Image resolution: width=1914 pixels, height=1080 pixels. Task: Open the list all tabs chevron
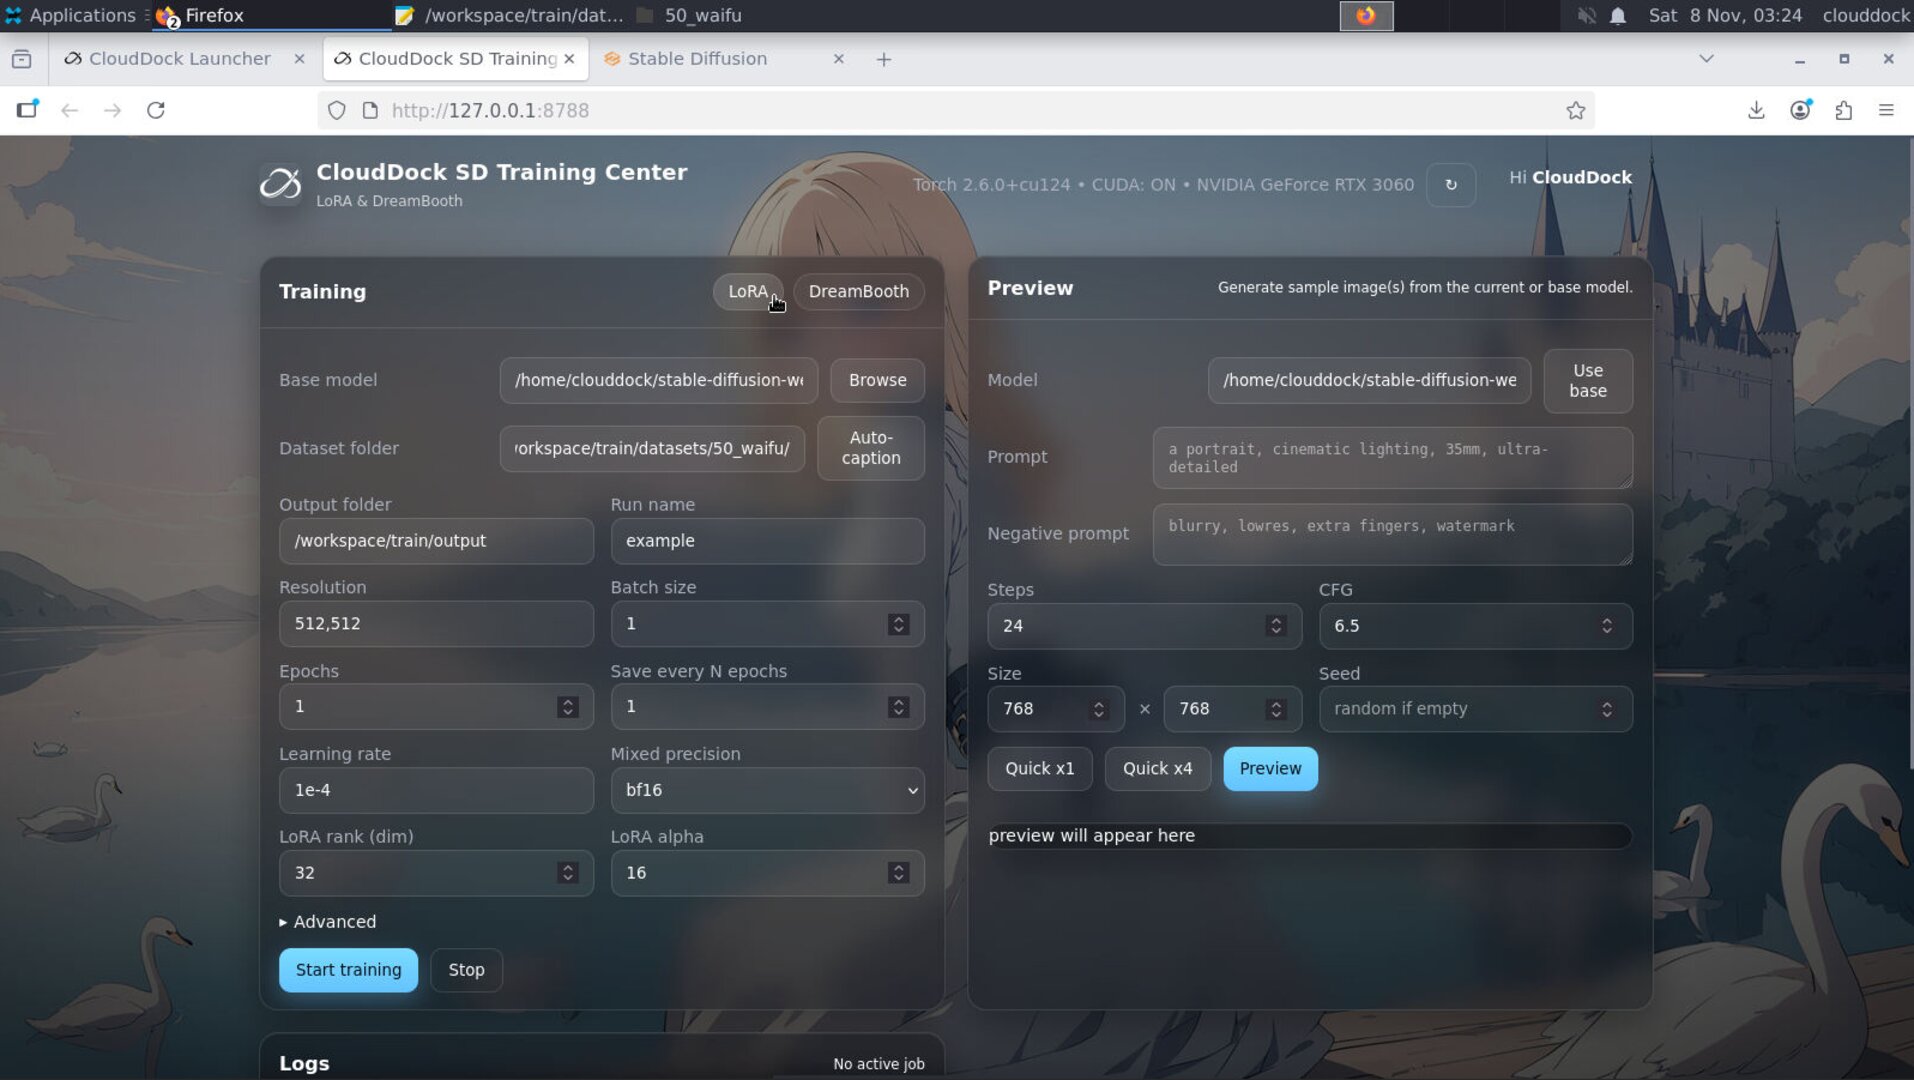(x=1706, y=59)
